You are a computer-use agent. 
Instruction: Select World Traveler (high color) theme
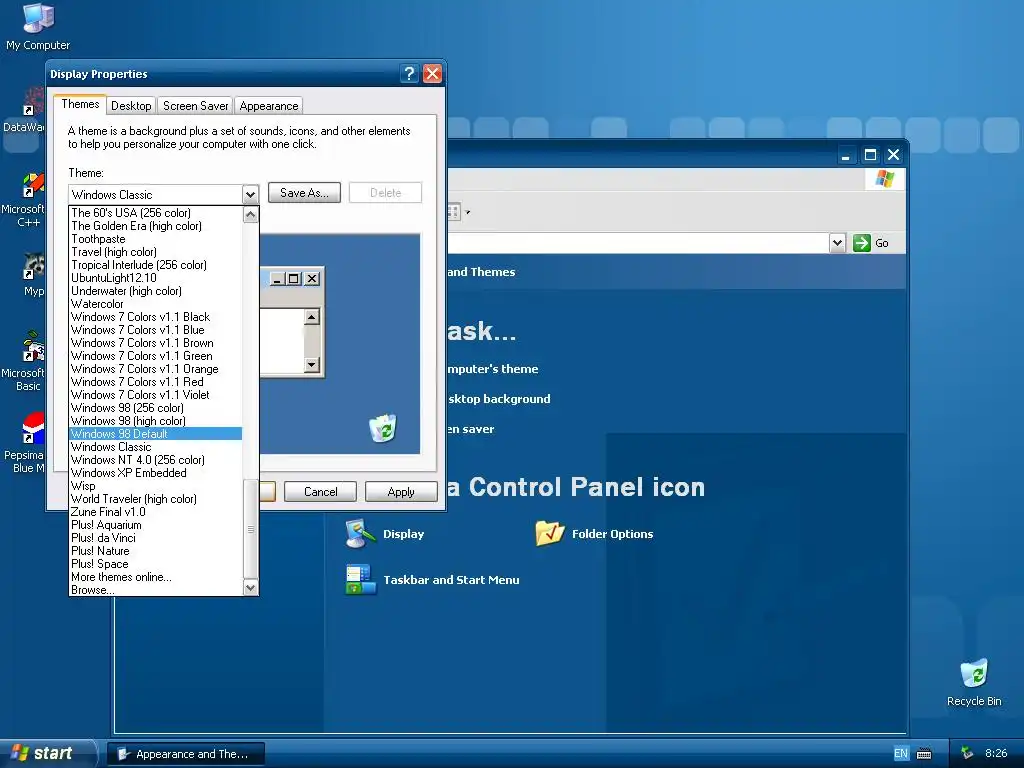point(155,499)
